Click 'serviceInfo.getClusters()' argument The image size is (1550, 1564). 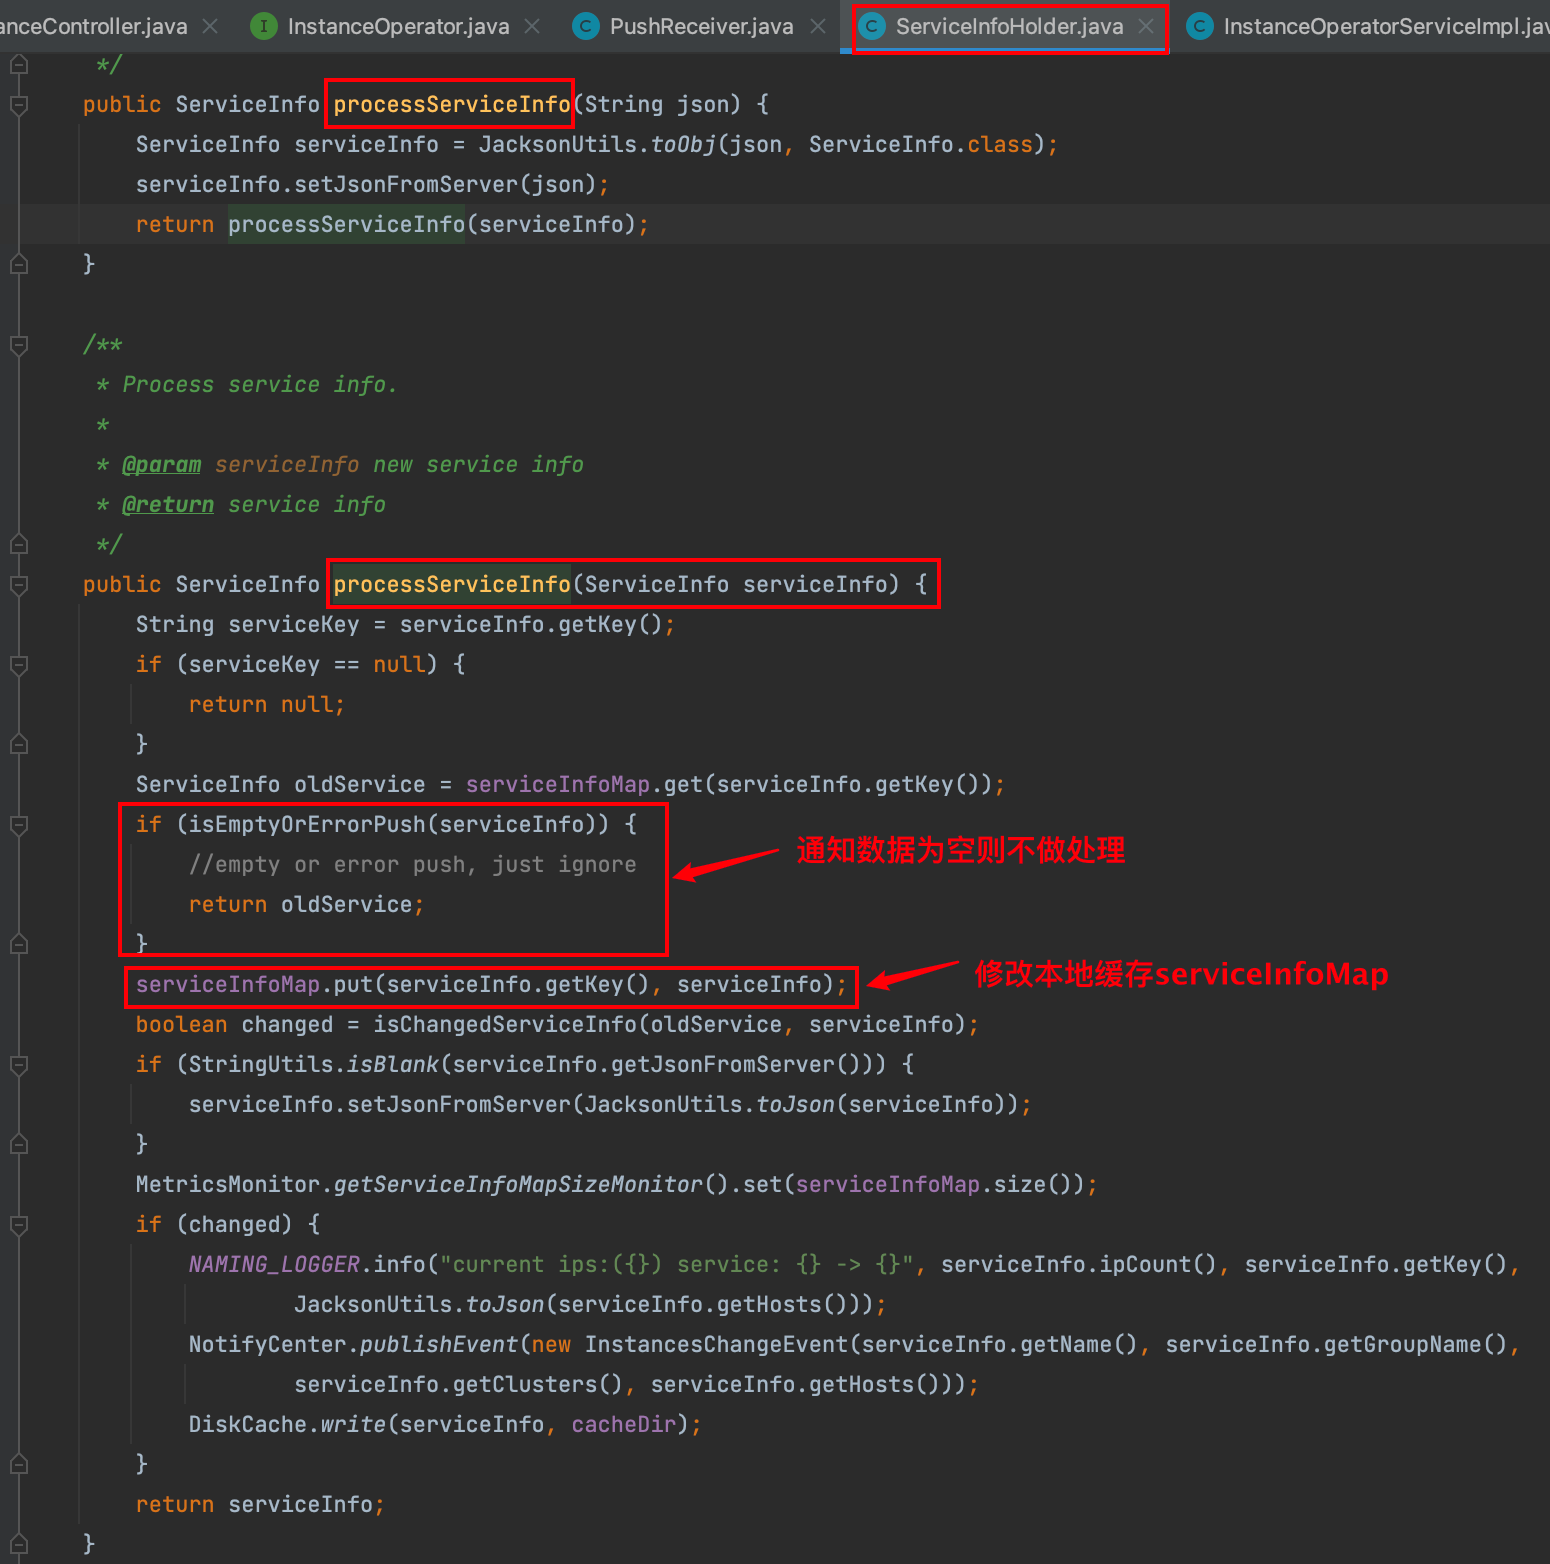459,1384
